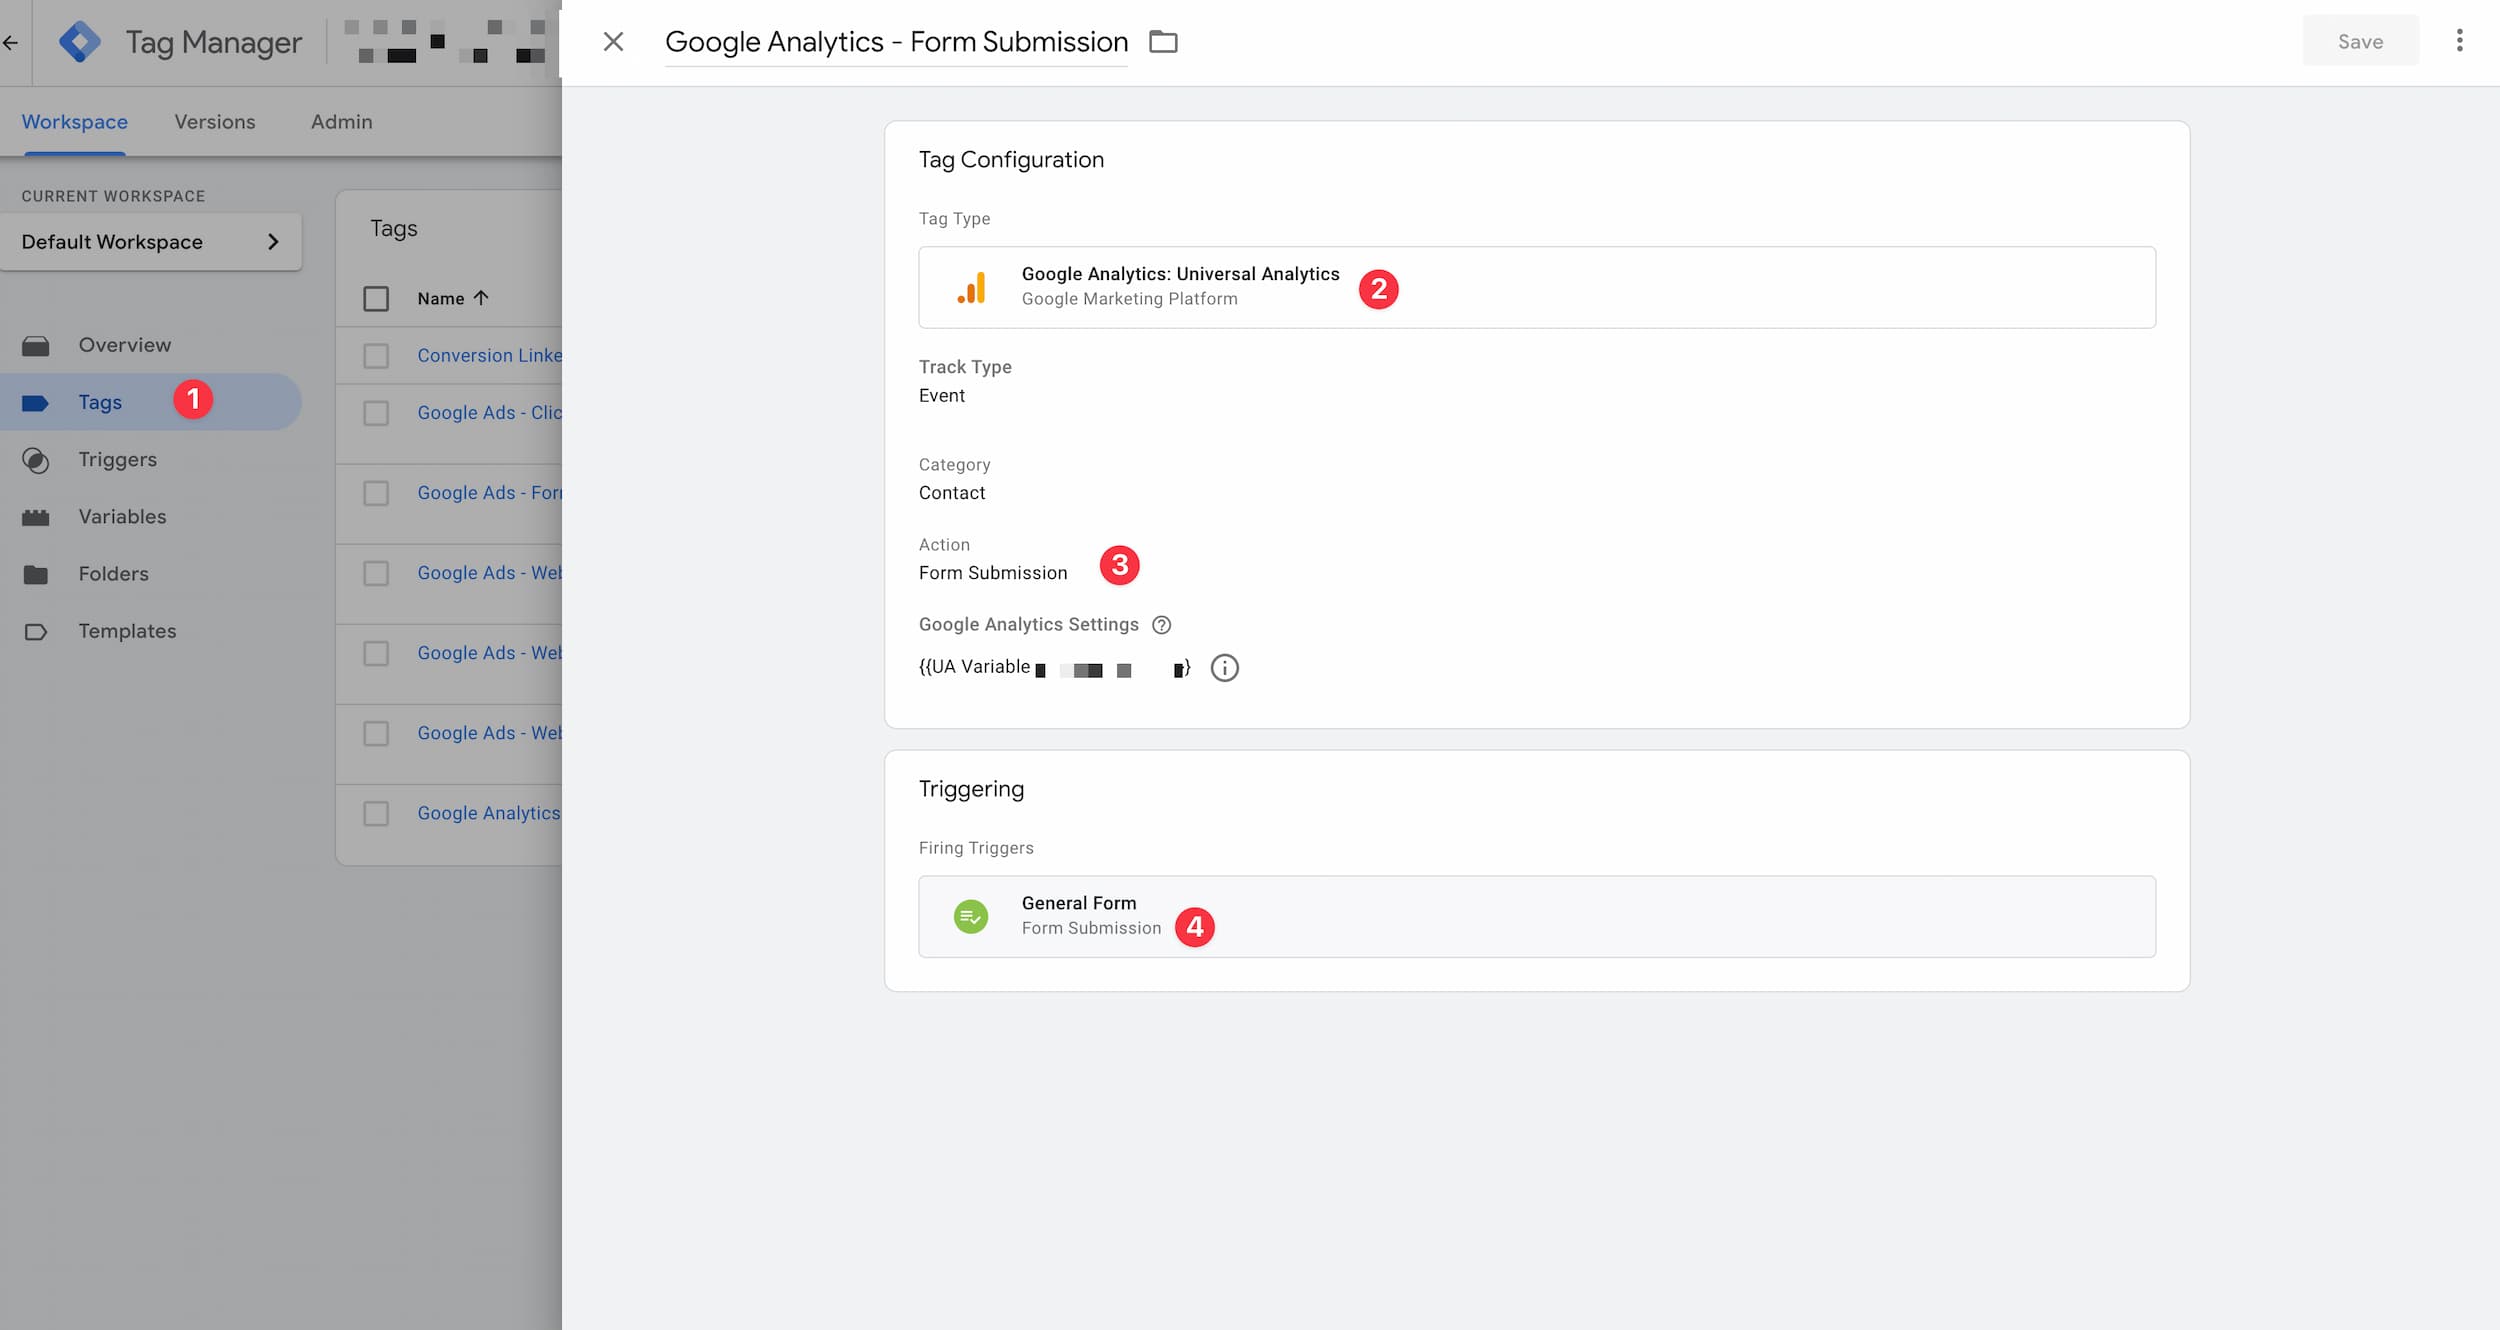
Task: Open the General Form firing trigger card
Action: pyautogui.click(x=1537, y=916)
